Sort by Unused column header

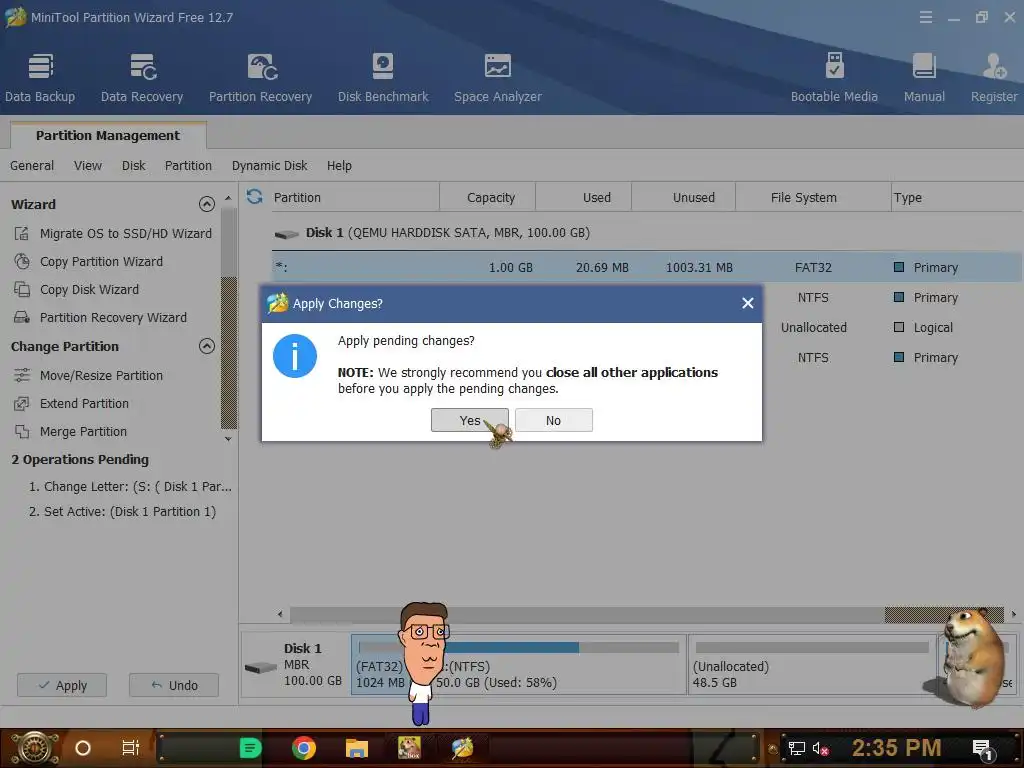684,197
